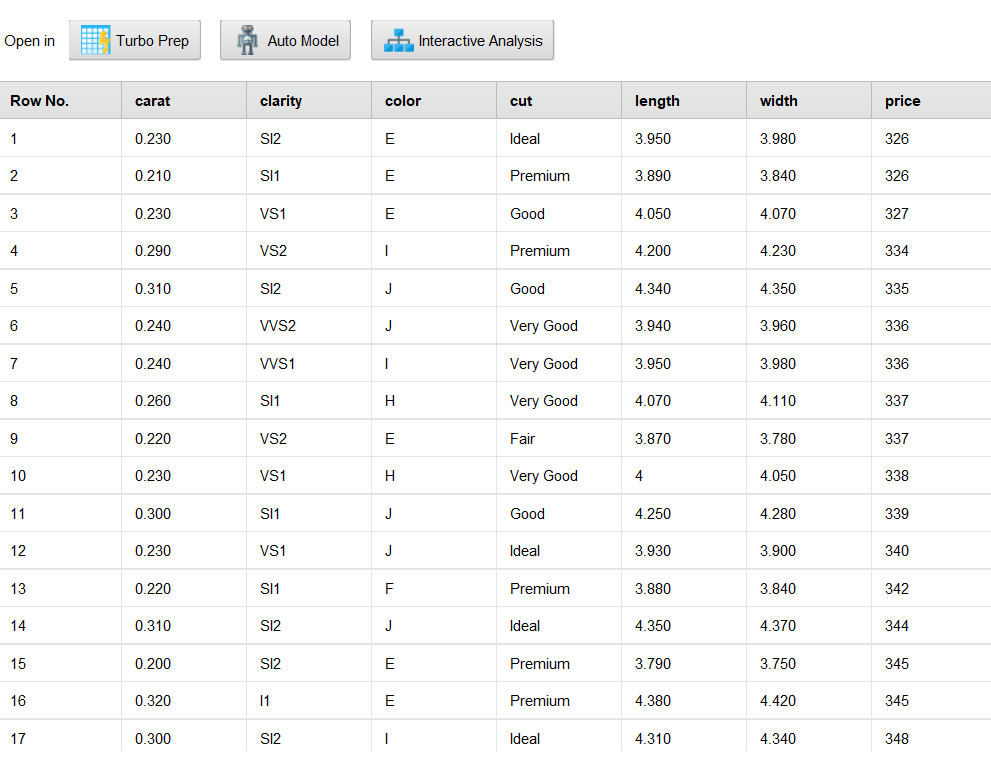
Task: Click the color column header
Action: click(434, 100)
